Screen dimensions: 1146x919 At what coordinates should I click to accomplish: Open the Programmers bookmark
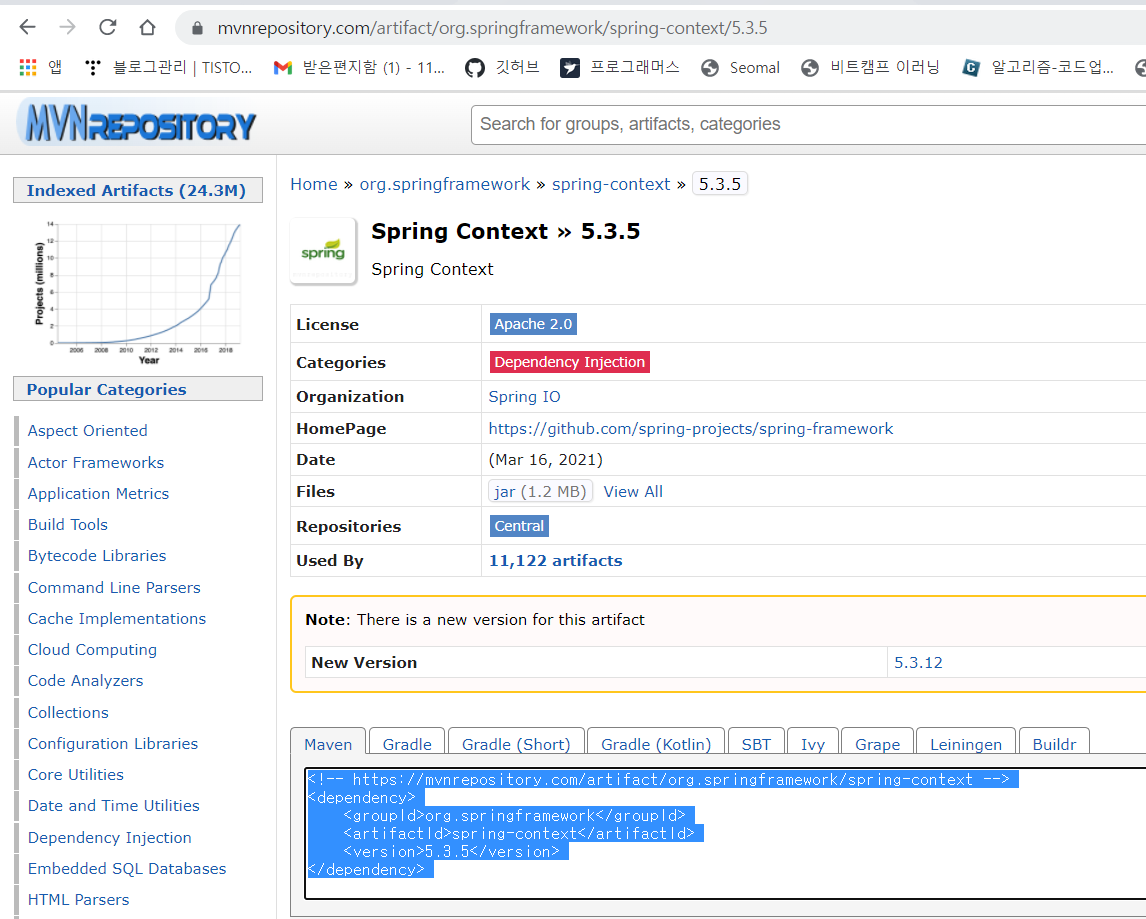620,67
